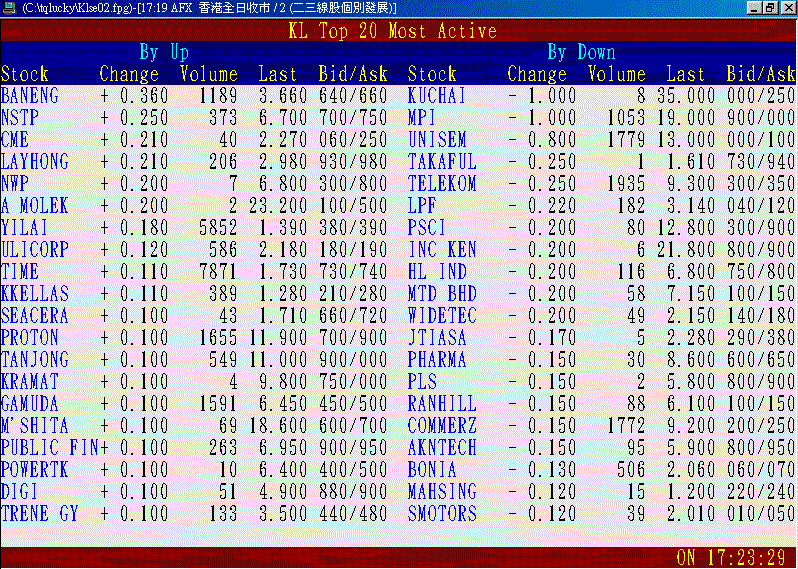
Task: Click KUCHAI's last price 35.000
Action: click(686, 96)
